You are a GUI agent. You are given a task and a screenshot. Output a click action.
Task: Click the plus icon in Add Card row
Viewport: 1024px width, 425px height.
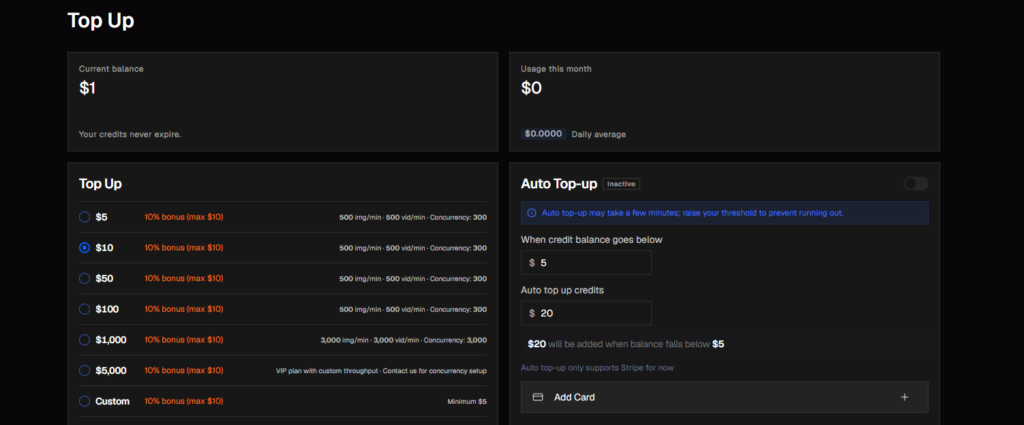pos(904,397)
